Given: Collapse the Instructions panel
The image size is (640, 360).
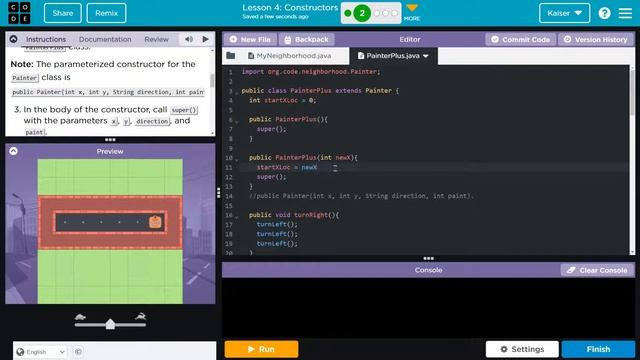Looking at the screenshot, I should point(13,39).
